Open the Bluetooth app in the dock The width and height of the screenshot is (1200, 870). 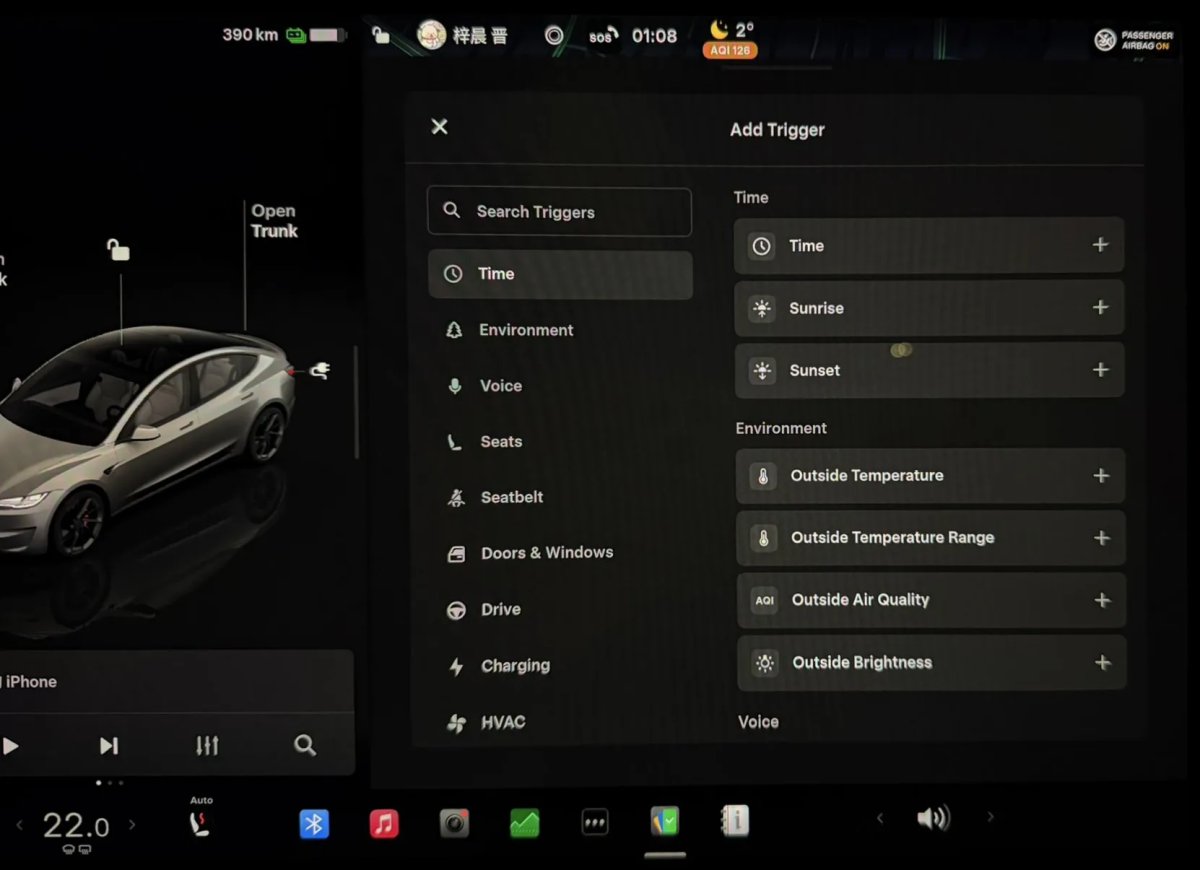(314, 823)
